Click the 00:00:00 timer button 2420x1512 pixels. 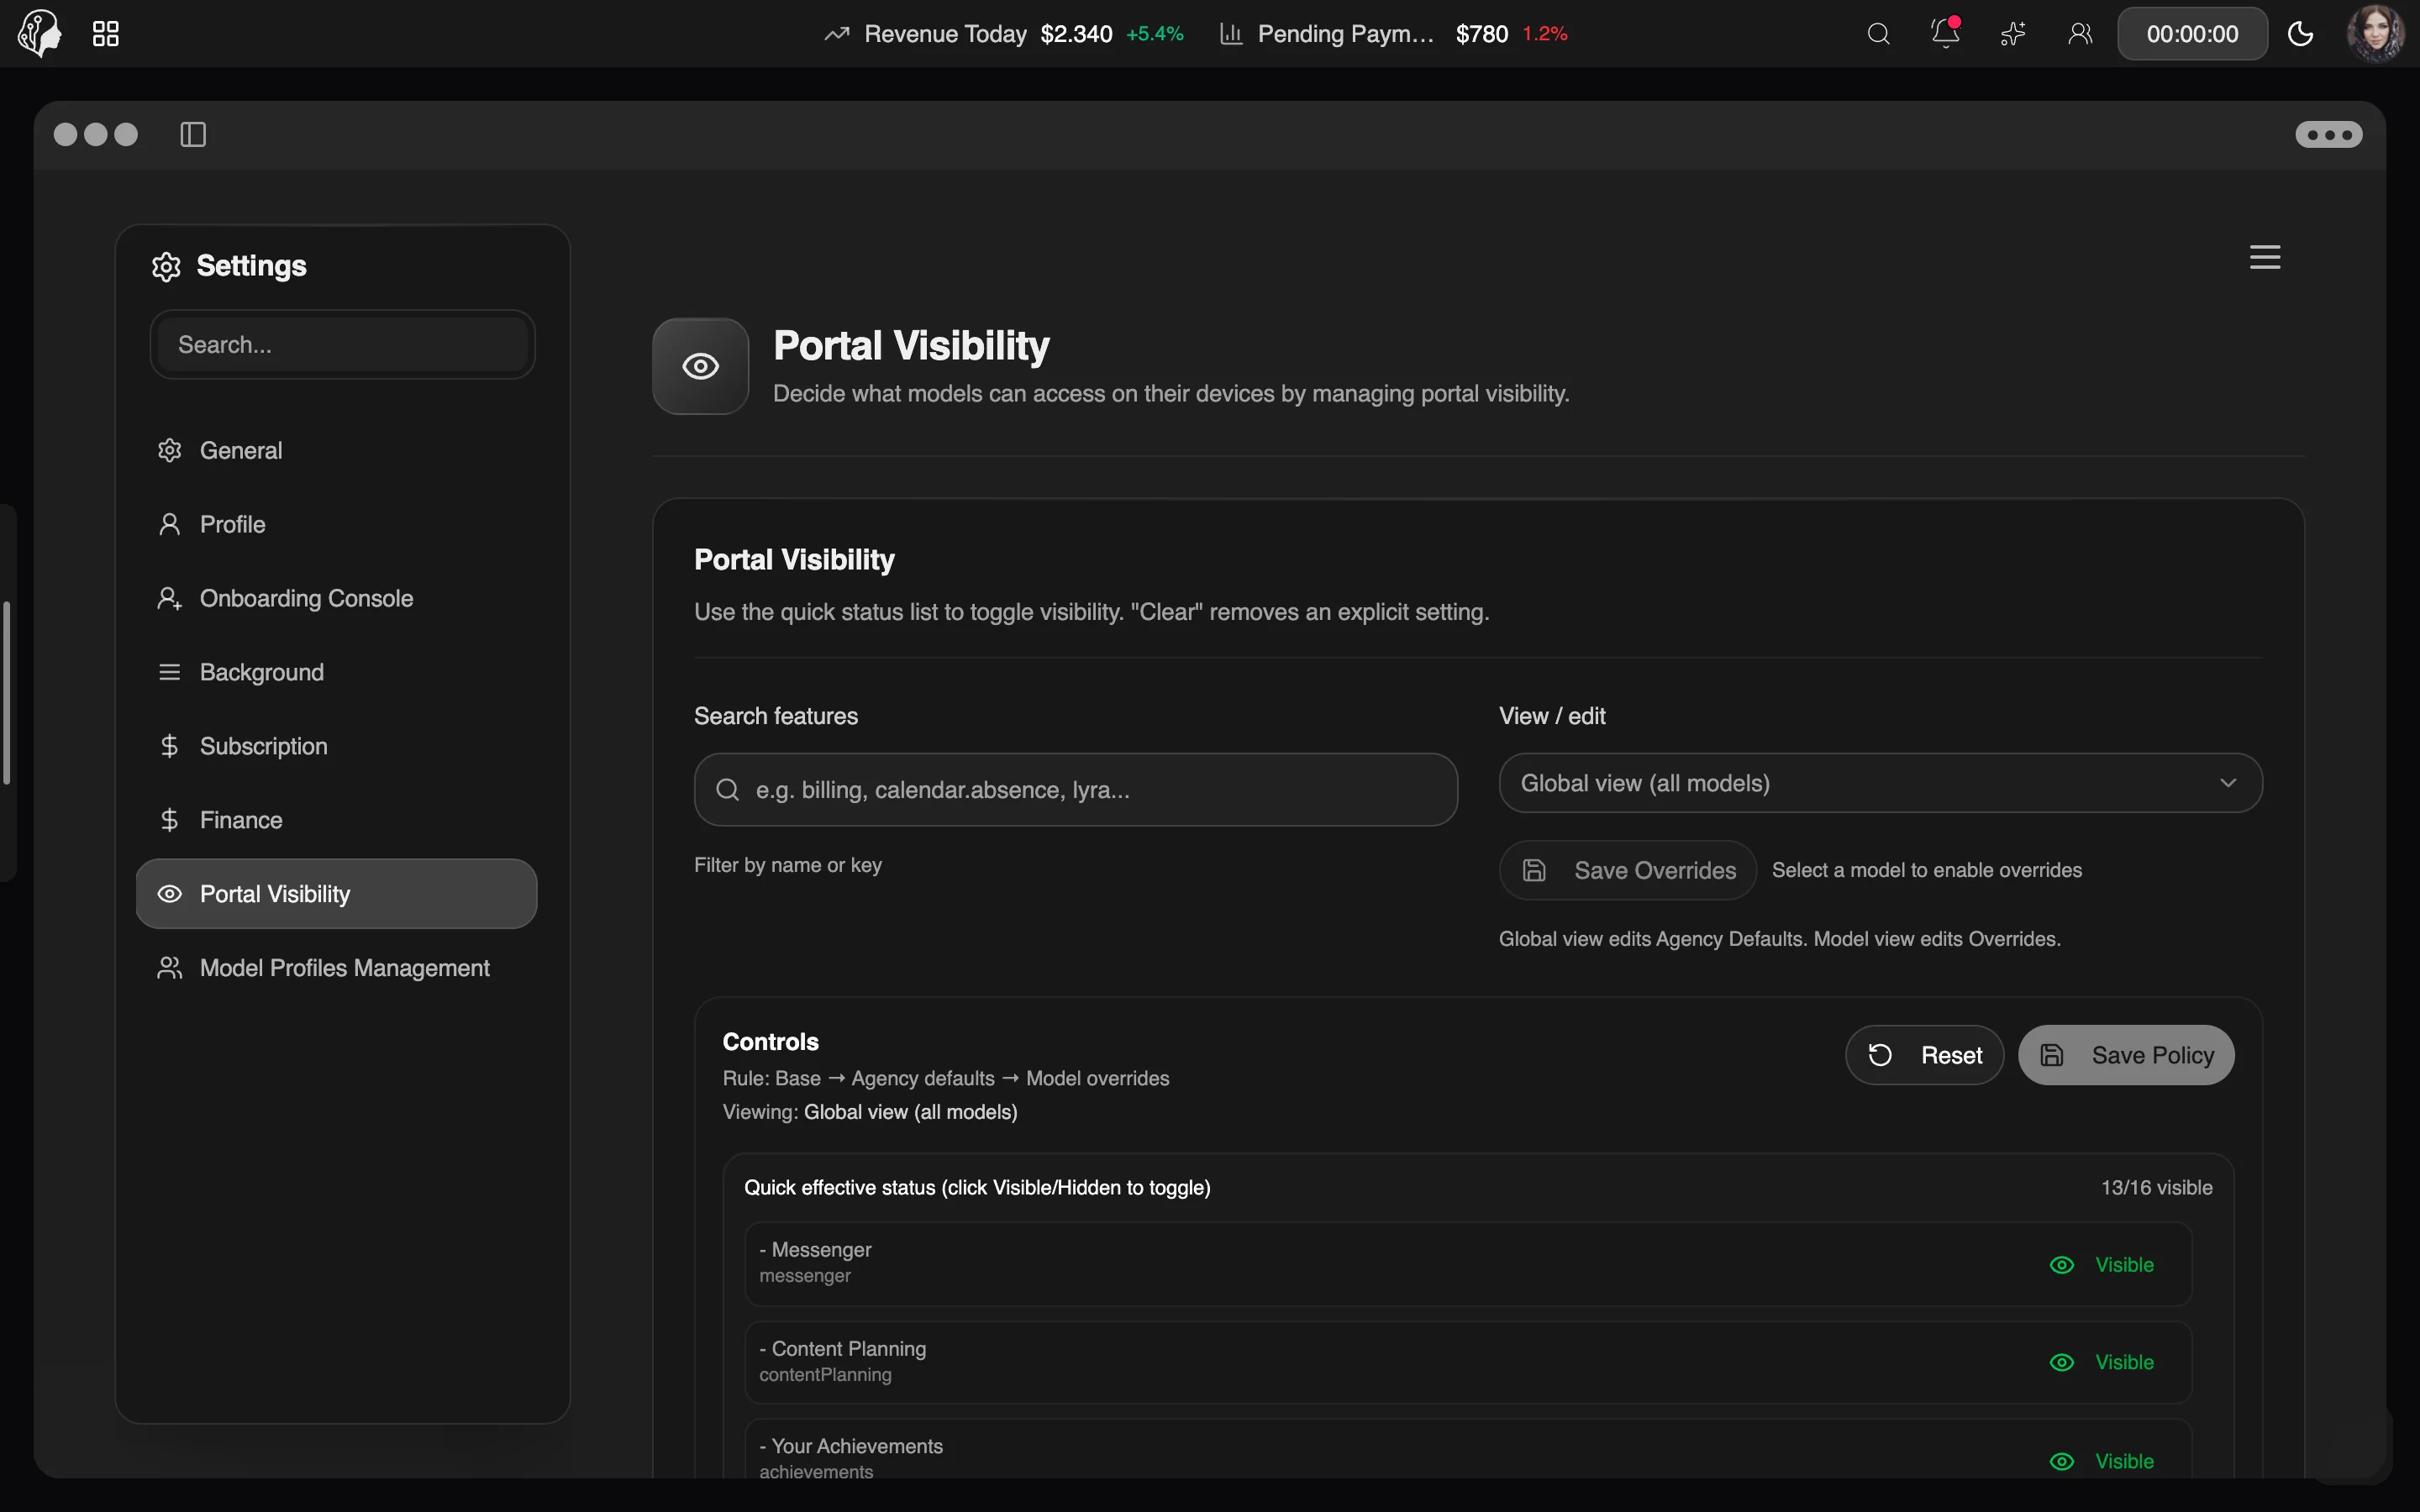click(x=2192, y=34)
